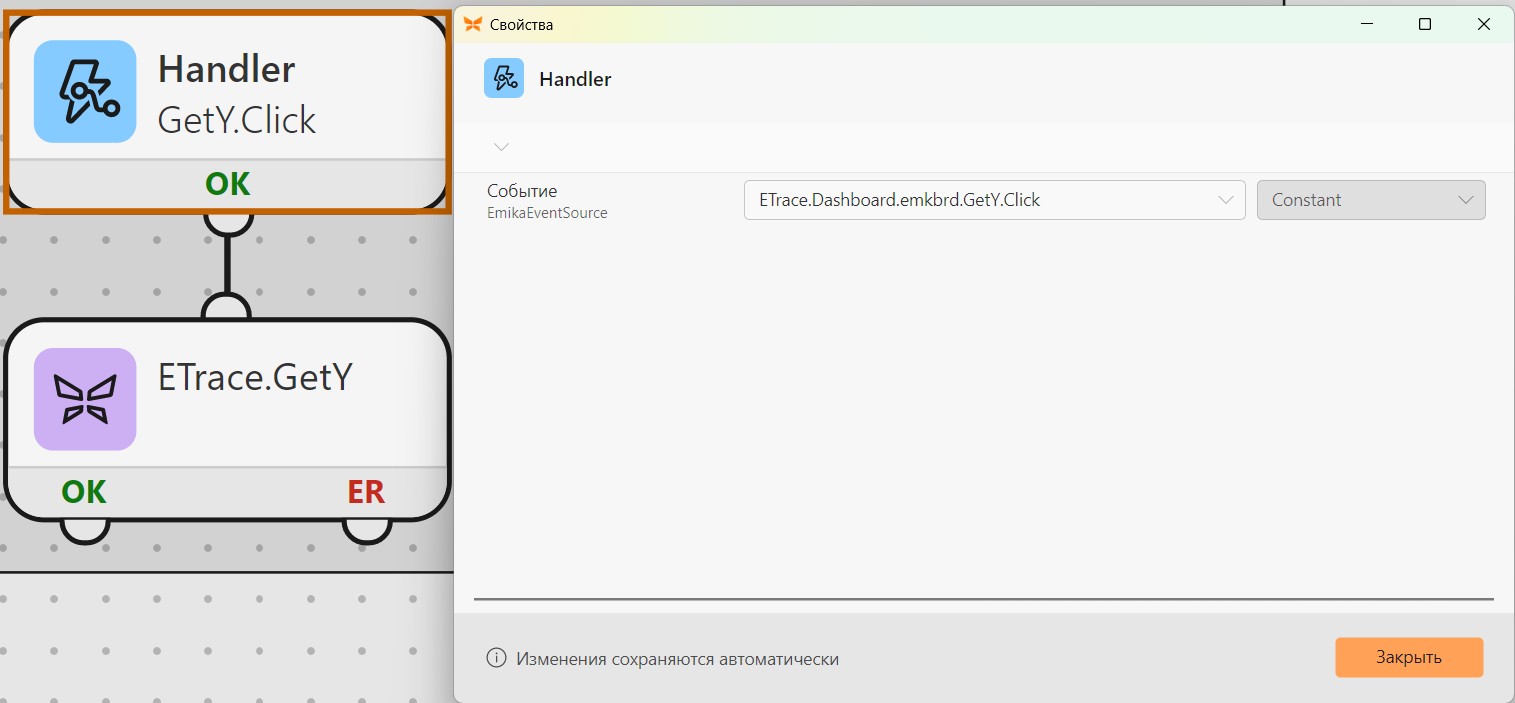The width and height of the screenshot is (1515, 703).
Task: Maximize the Свойства window
Action: coord(1425,25)
